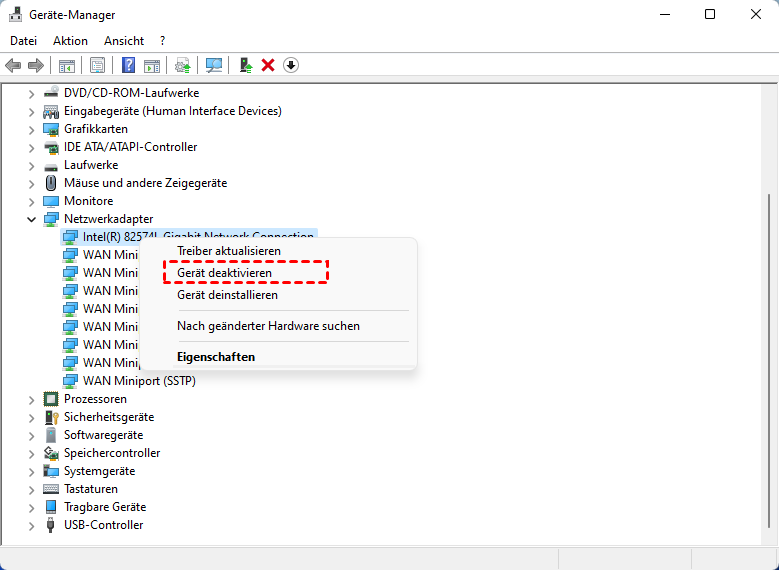This screenshot has height=570, width=779.
Task: Click the vertical scrollbar thumb
Action: click(x=769, y=361)
